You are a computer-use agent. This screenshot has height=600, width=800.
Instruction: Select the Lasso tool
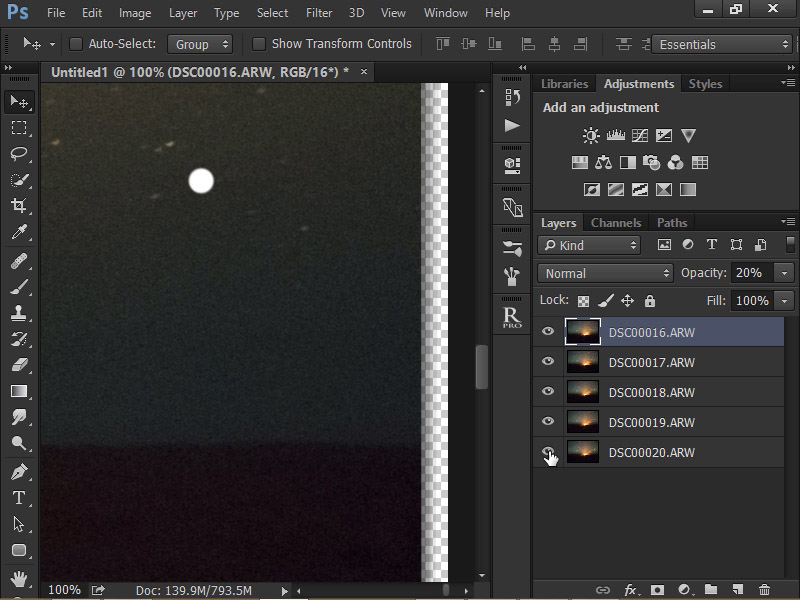tap(19, 154)
